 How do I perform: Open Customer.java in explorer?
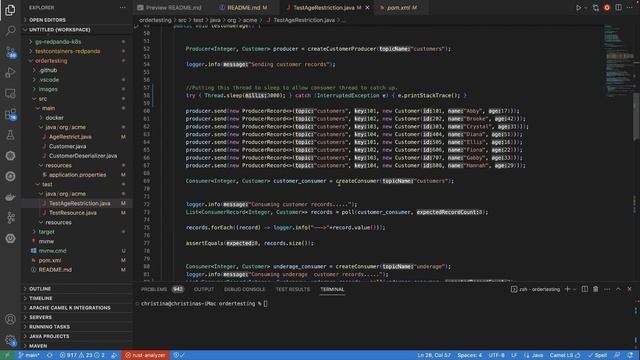[67, 146]
